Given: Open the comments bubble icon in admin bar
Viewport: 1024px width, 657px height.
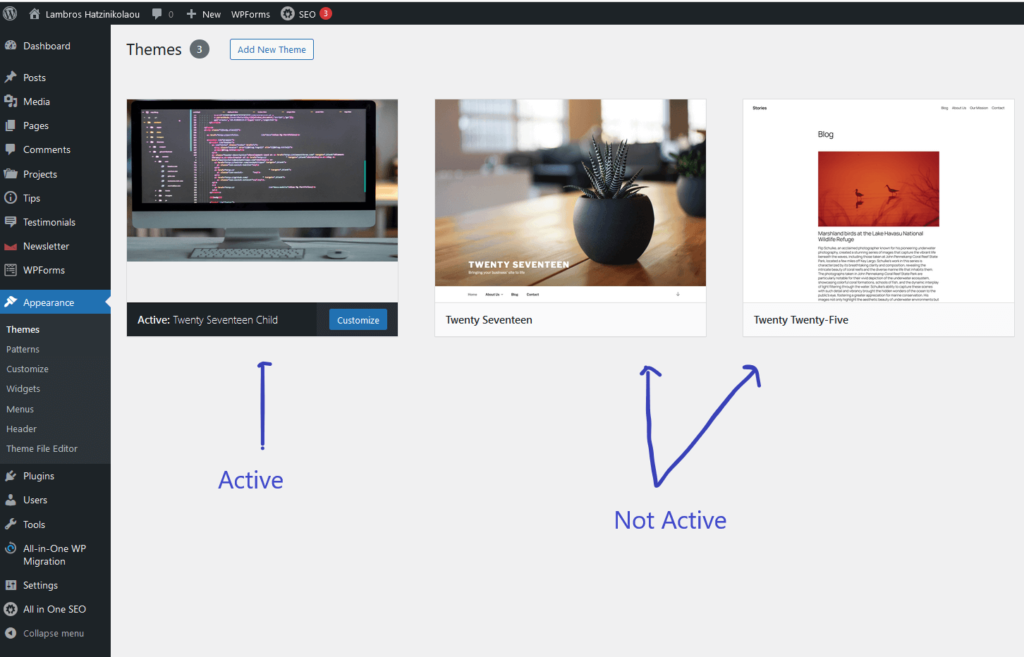Looking at the screenshot, I should [158, 14].
